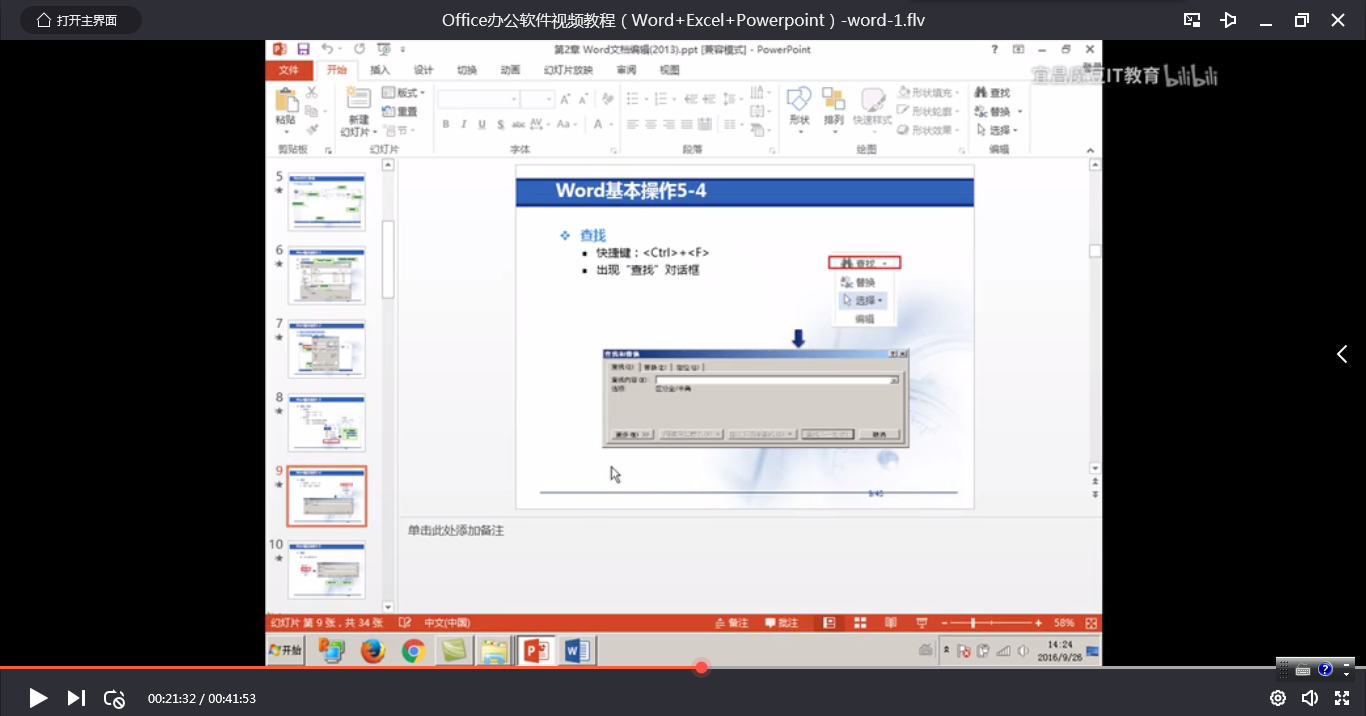1366x716 pixels.
Task: Switch to mini player mode
Action: (1192, 20)
